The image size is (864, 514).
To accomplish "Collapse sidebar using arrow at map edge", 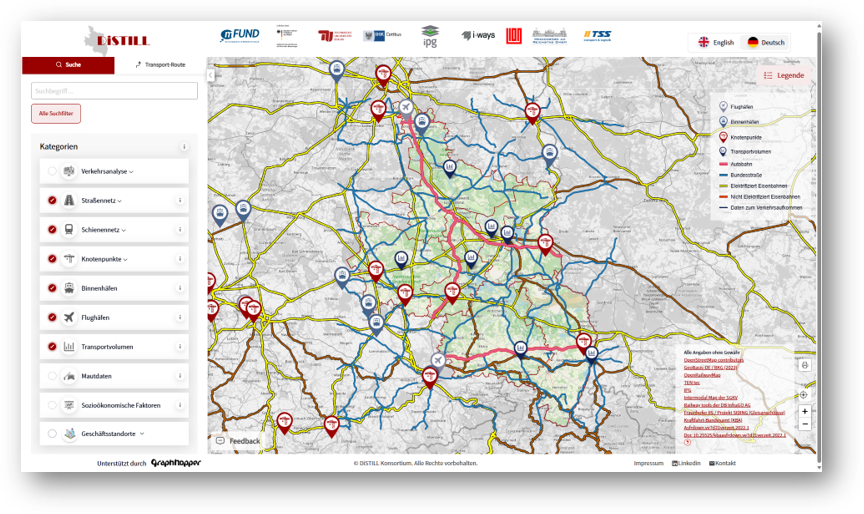I will tap(211, 75).
